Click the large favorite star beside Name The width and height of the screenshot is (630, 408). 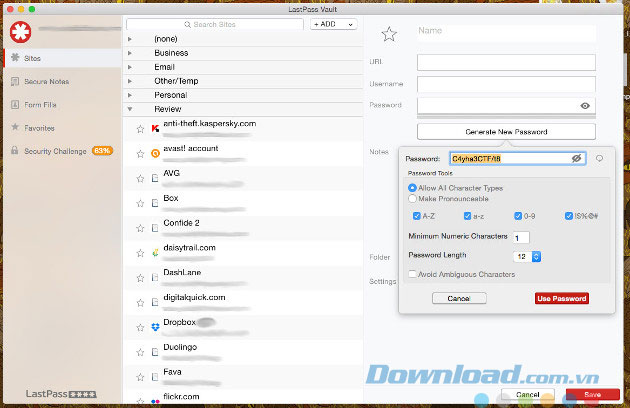pos(389,34)
